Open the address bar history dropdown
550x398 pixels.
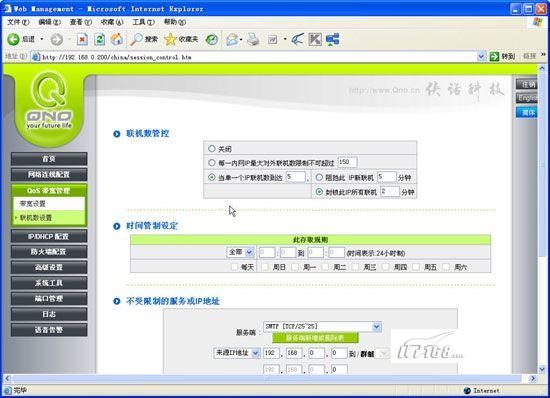pos(481,56)
